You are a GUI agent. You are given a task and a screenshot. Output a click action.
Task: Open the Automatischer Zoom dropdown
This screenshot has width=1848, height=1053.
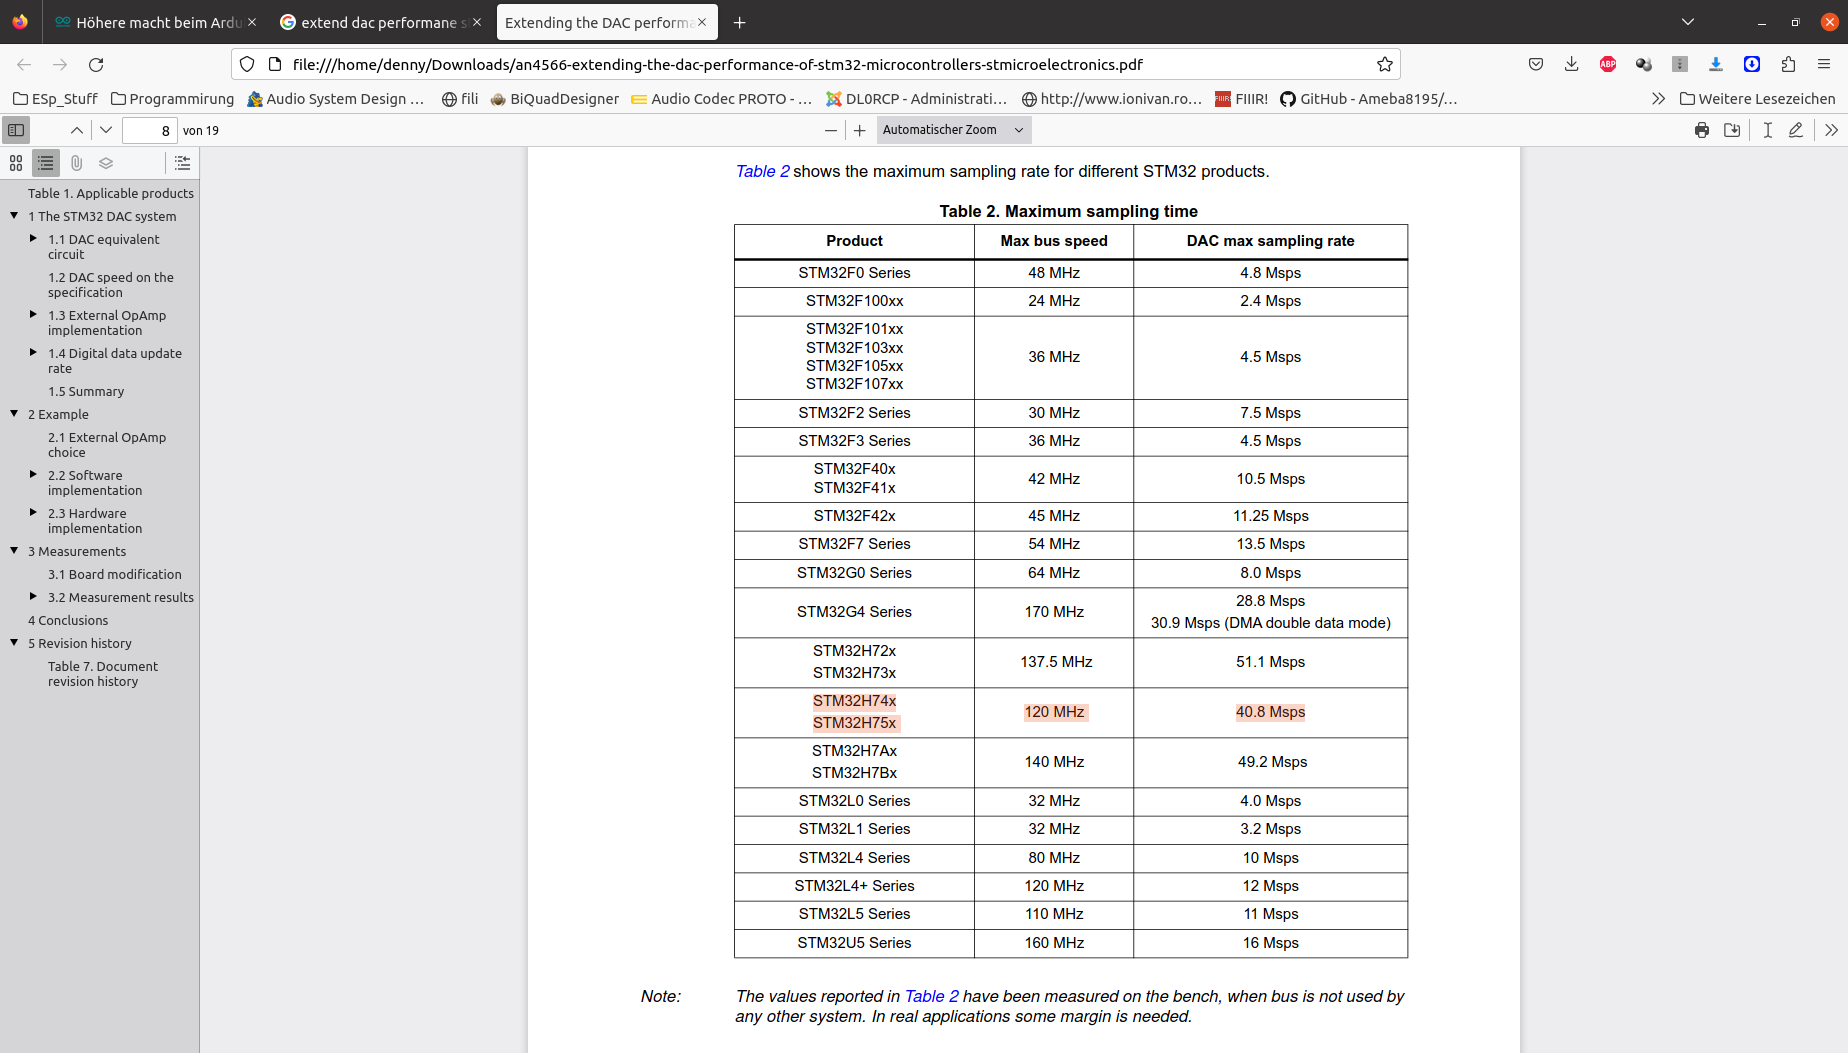953,130
